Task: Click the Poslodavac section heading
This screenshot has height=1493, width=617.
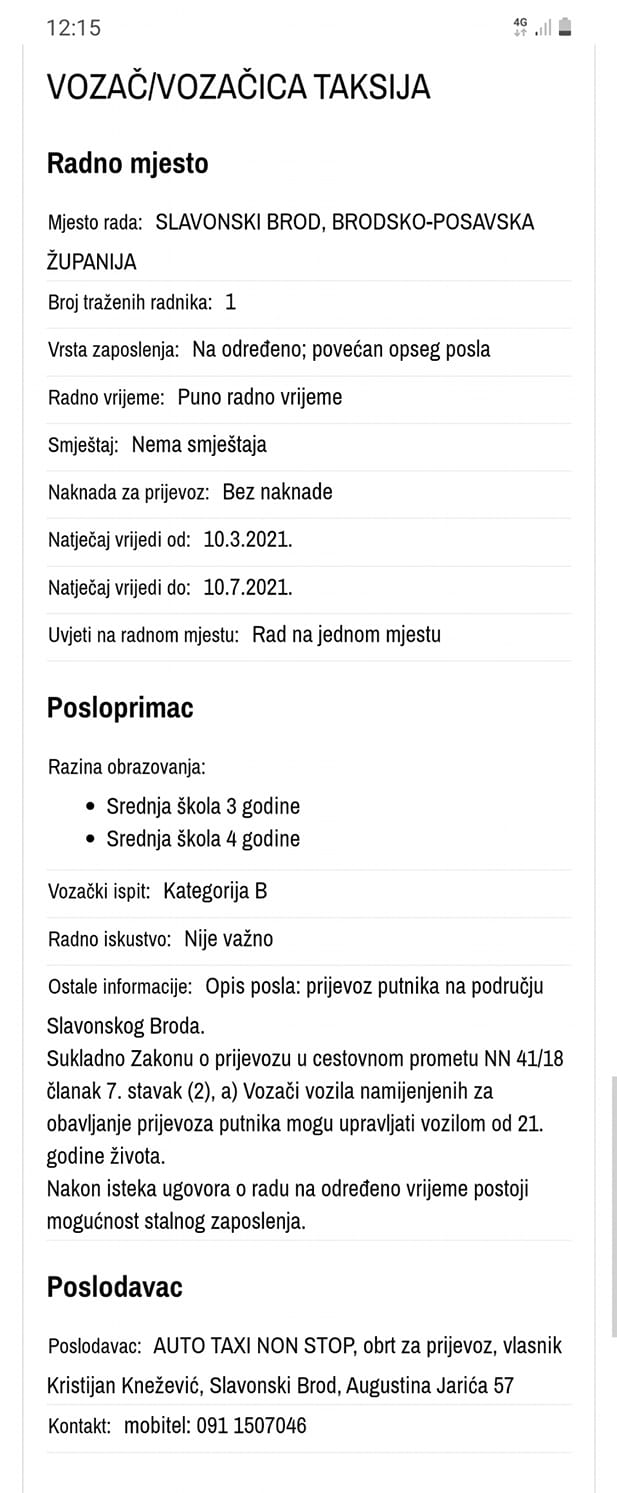Action: tap(115, 1287)
